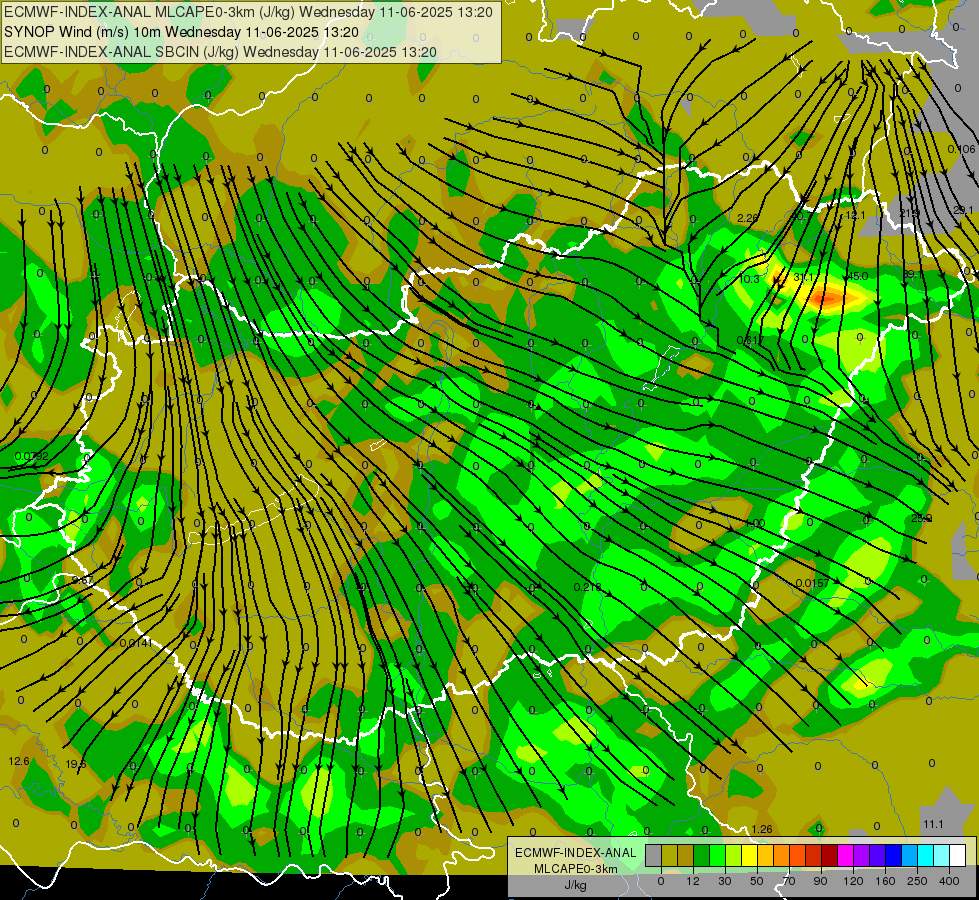
Task: Click the legend tick label 30
Action: 725,881
